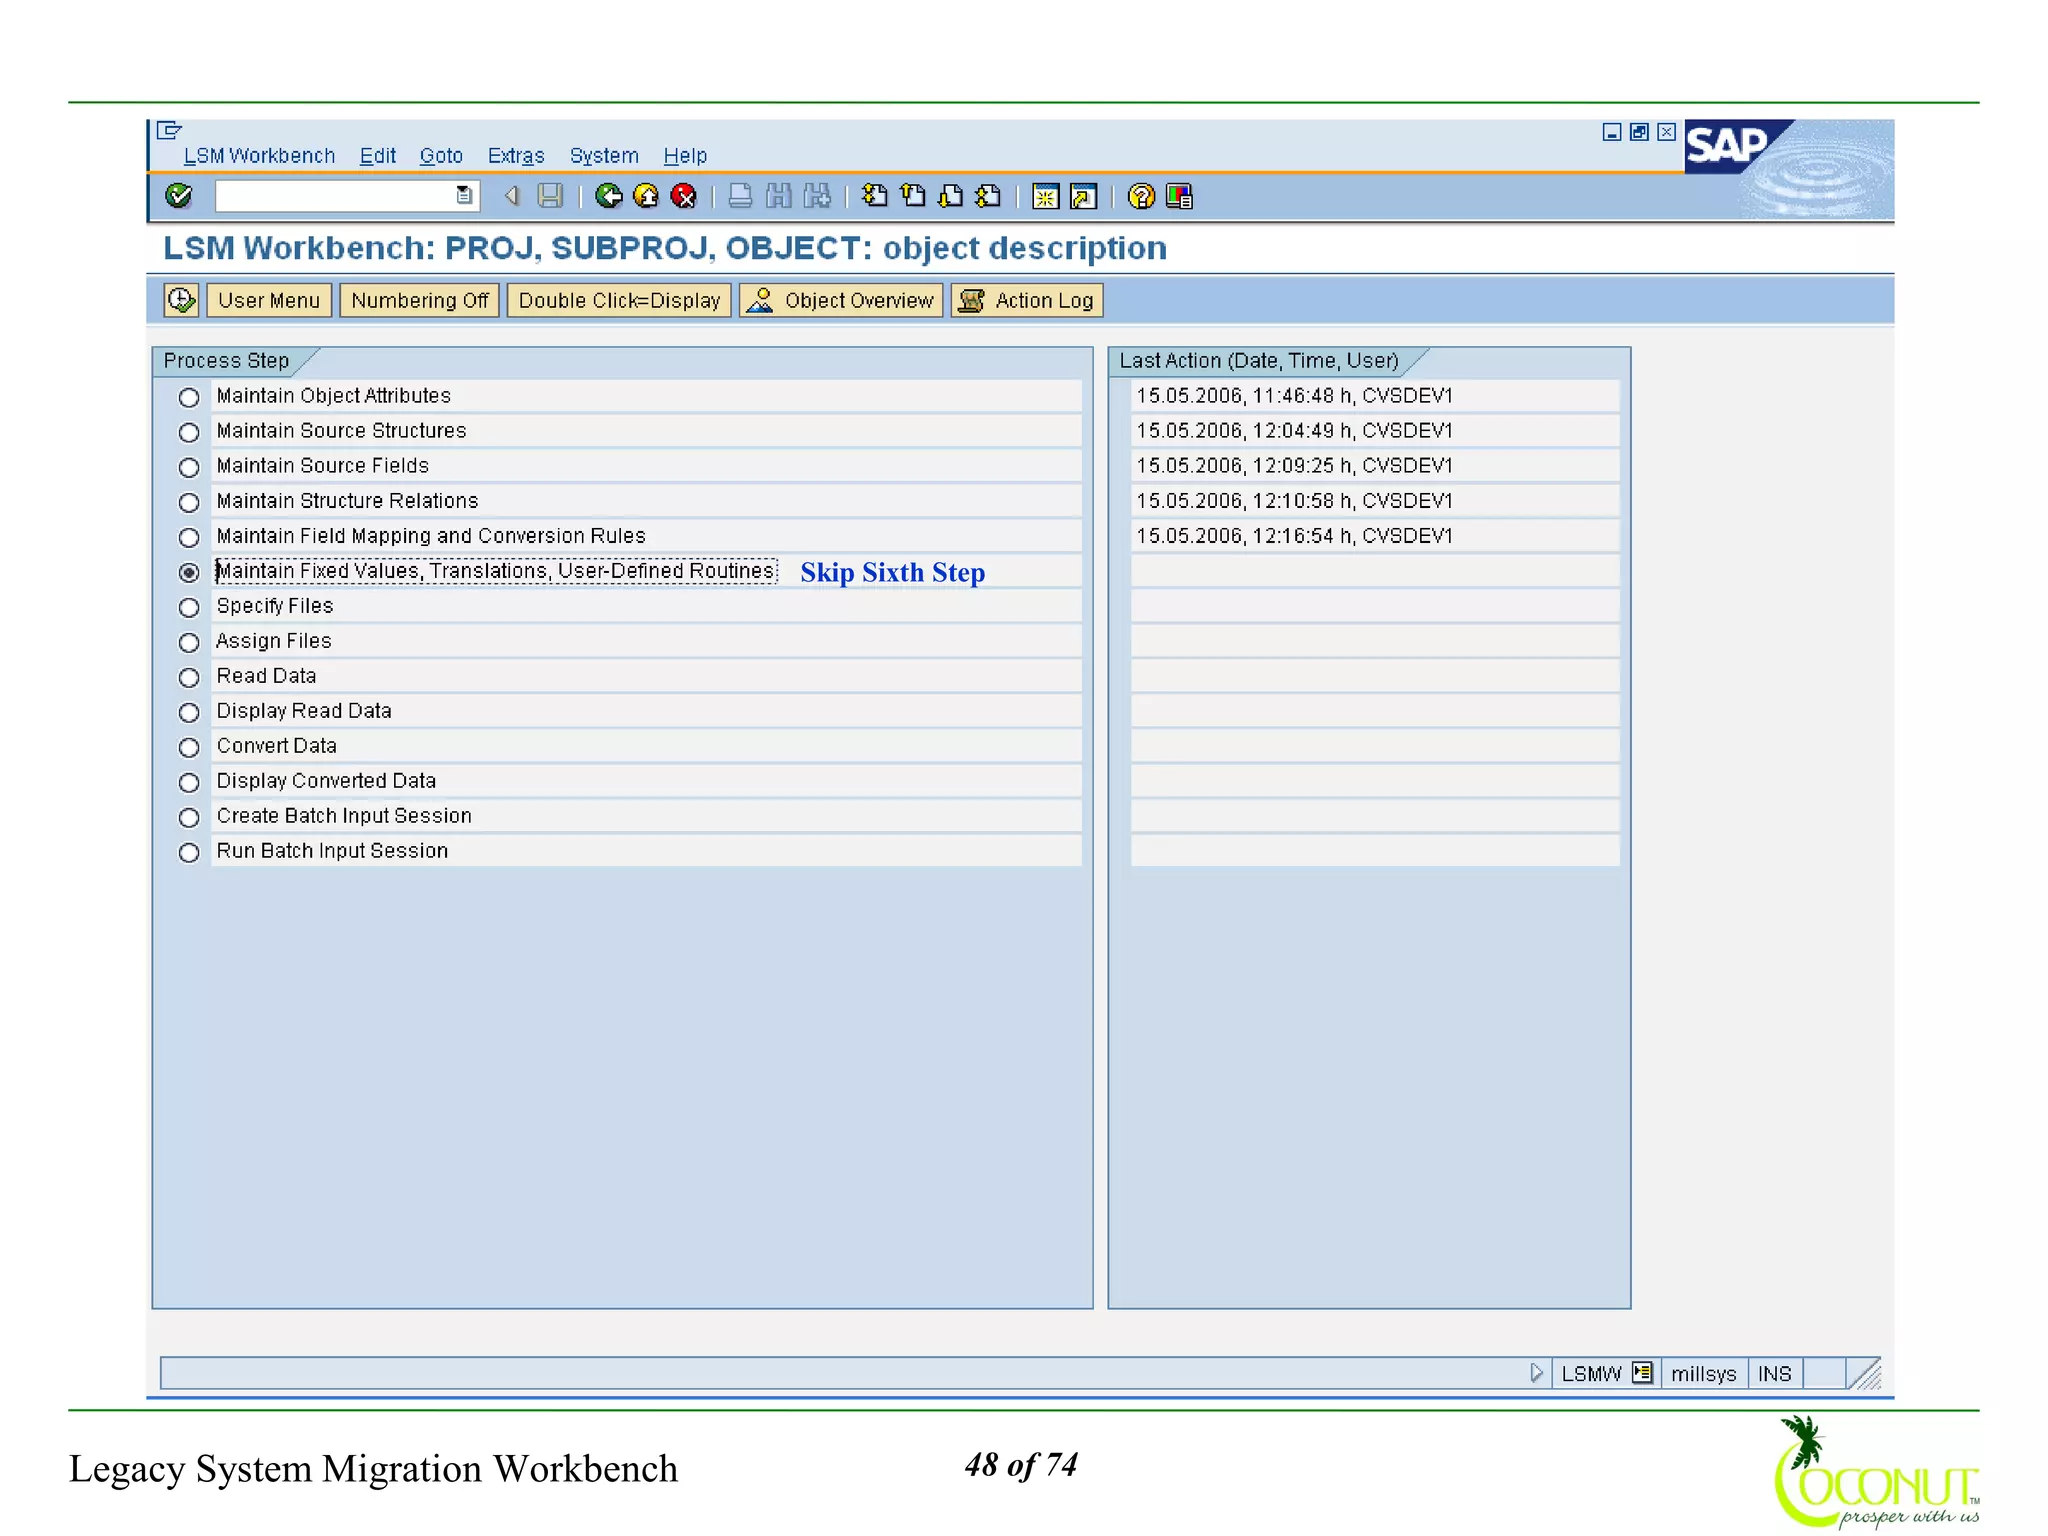Screen dimensions: 2048x1536
Task: Click the 15.05.2006, 11:46:48 h, CVSDEV1 entry
Action: 1295,396
